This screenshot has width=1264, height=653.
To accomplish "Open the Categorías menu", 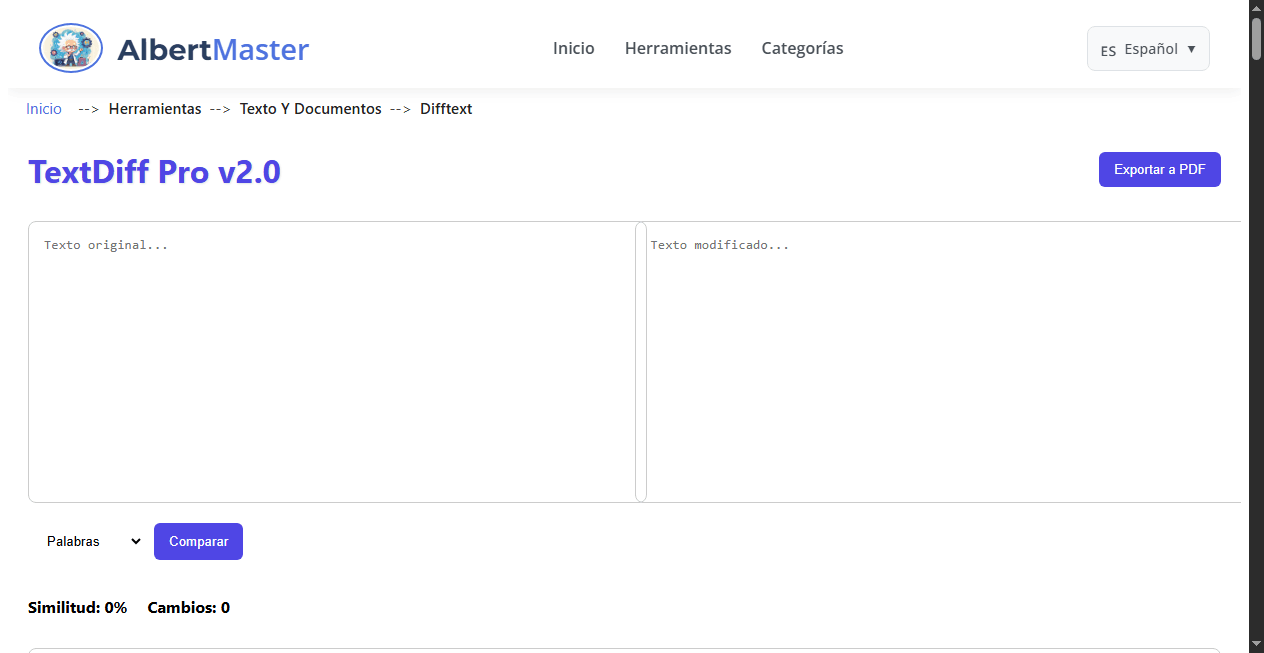I will 802,48.
